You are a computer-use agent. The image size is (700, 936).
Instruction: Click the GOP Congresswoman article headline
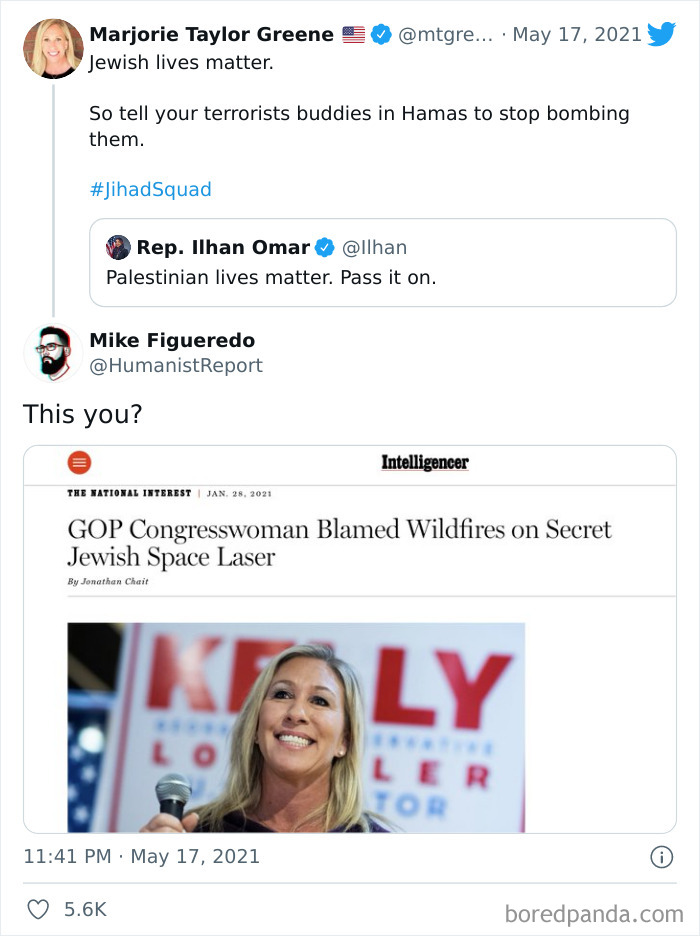[339, 542]
